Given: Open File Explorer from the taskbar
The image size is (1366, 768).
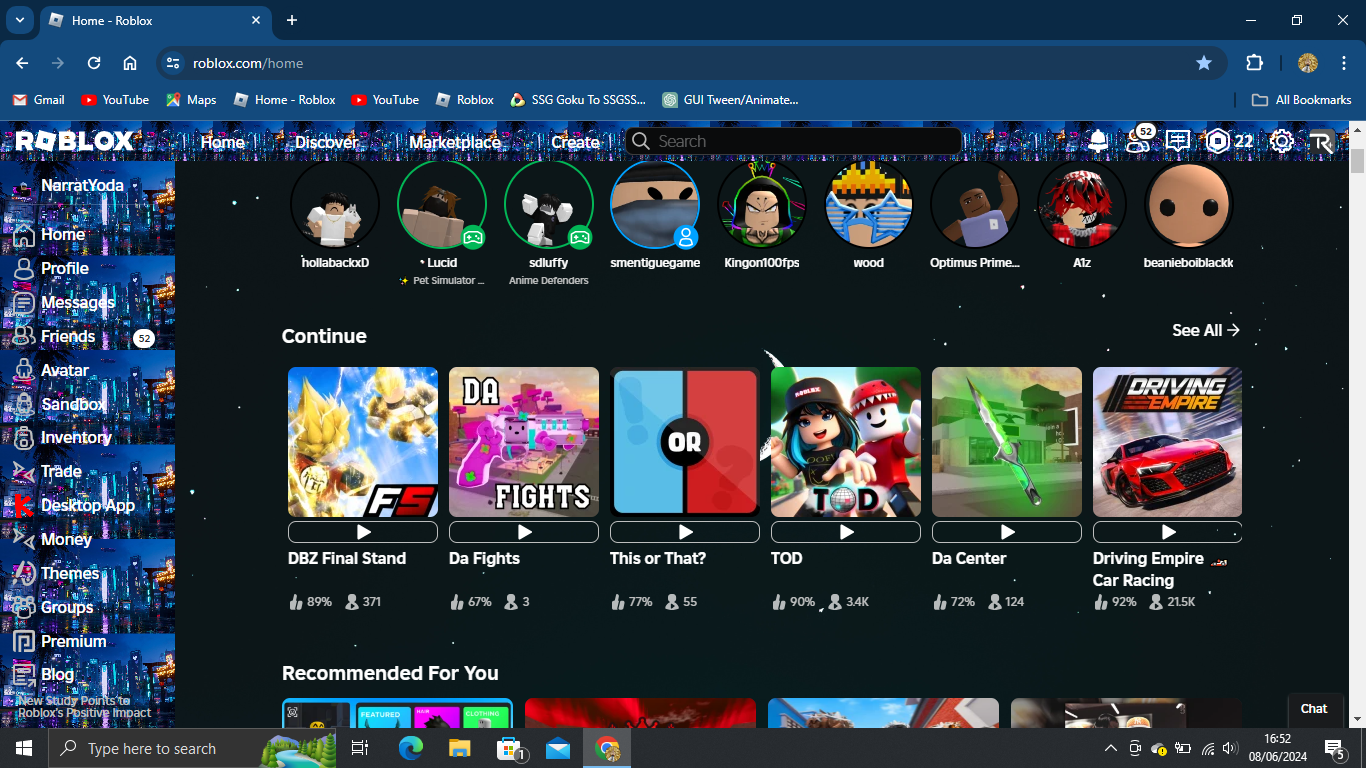Looking at the screenshot, I should 459,748.
